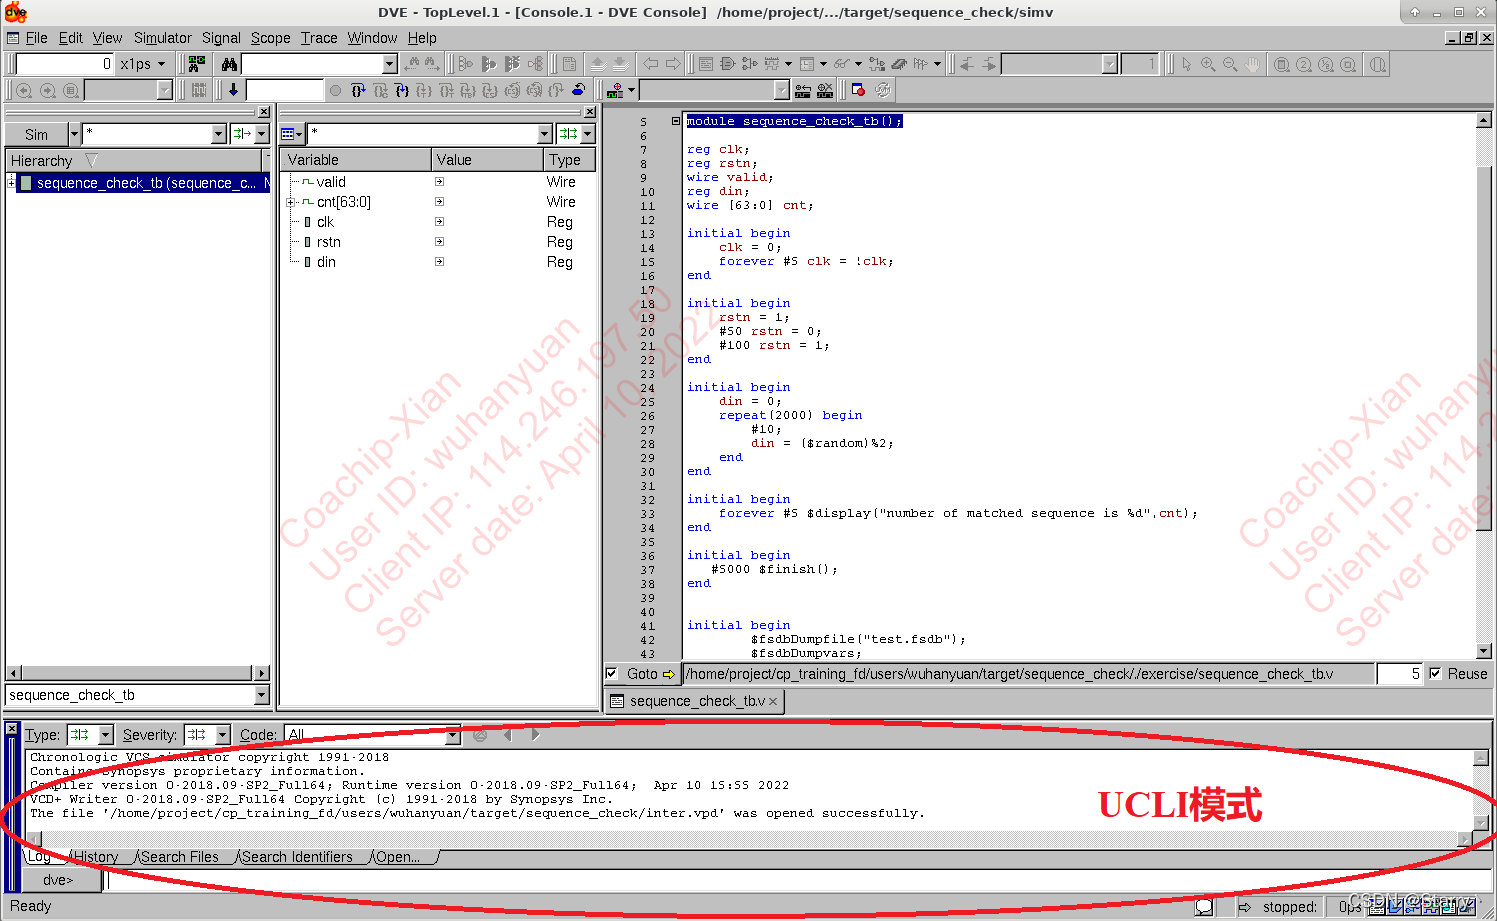1497x921 pixels.
Task: Open the console Code All dropdown
Action: point(453,735)
